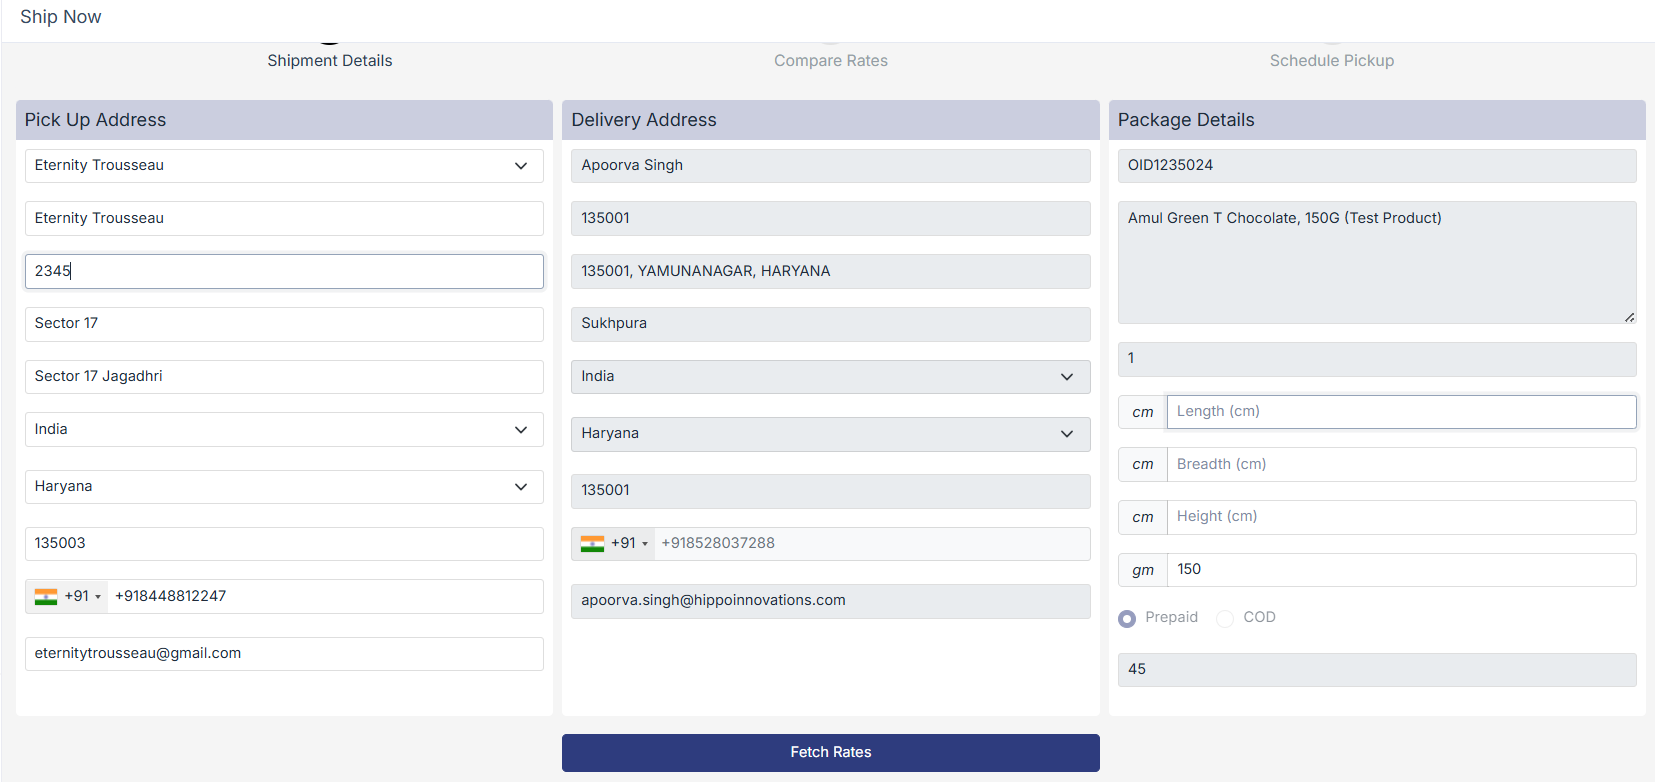This screenshot has height=782, width=1655.
Task: Open pickup state Haryana dropdown
Action: (284, 487)
